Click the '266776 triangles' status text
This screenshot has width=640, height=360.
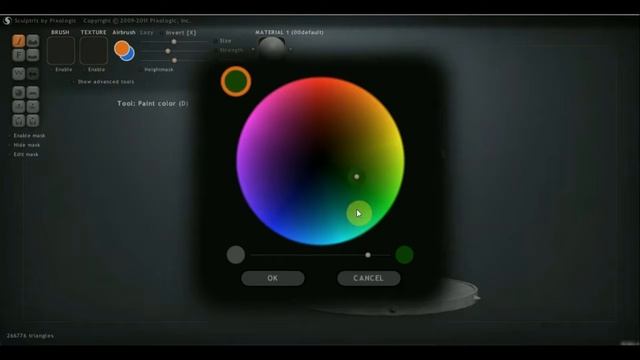(30, 336)
